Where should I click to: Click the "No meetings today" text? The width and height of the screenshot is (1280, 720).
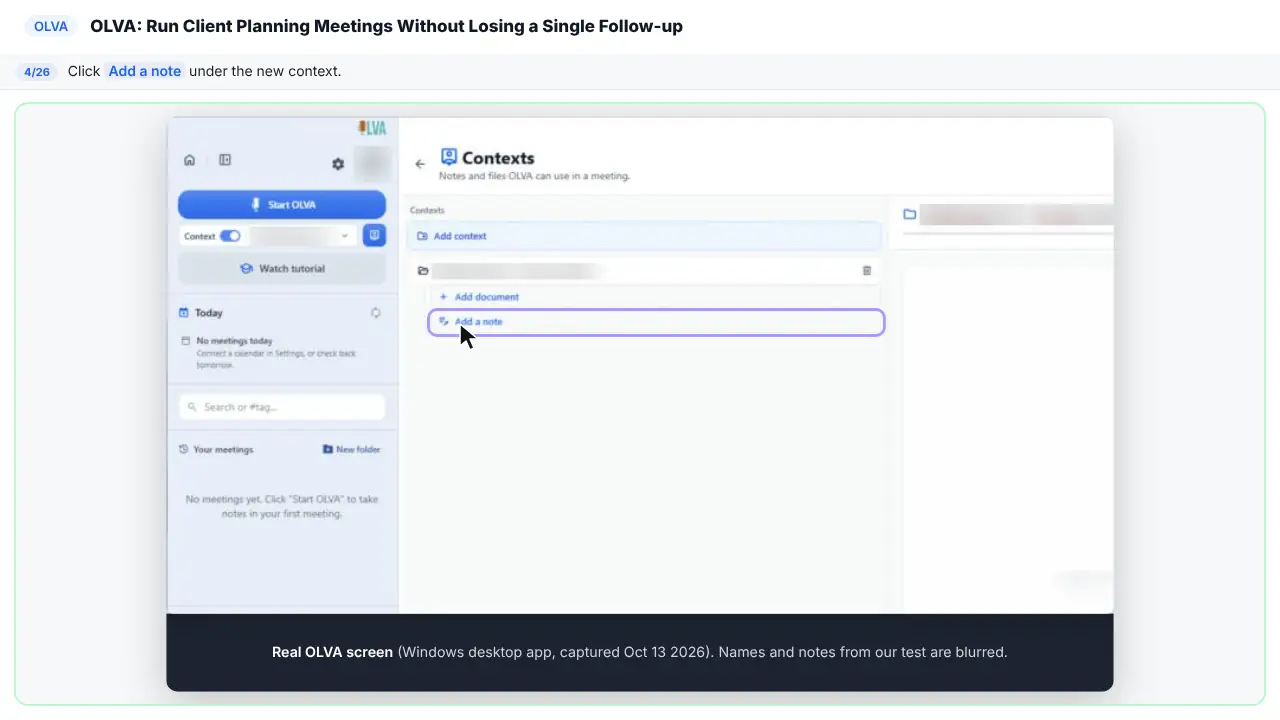click(235, 341)
